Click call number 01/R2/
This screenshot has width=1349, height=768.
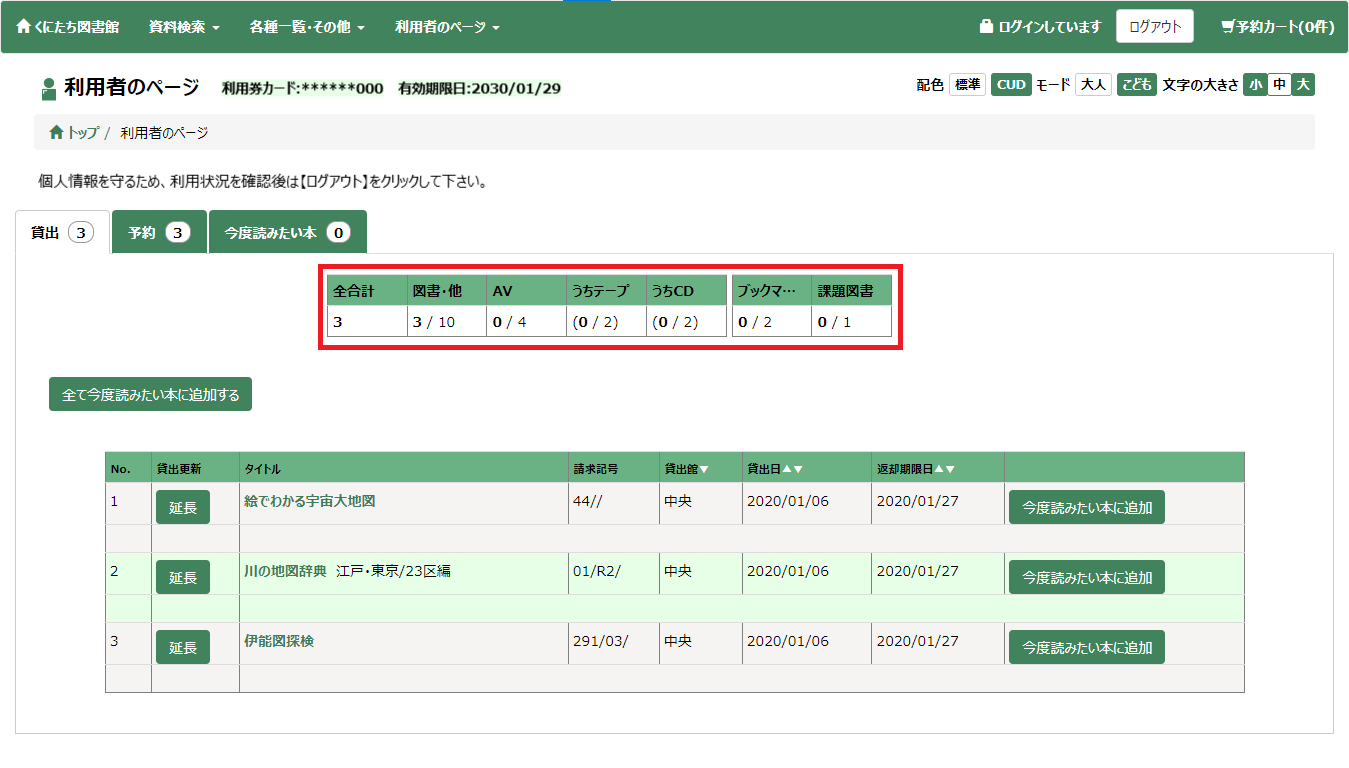click(597, 571)
